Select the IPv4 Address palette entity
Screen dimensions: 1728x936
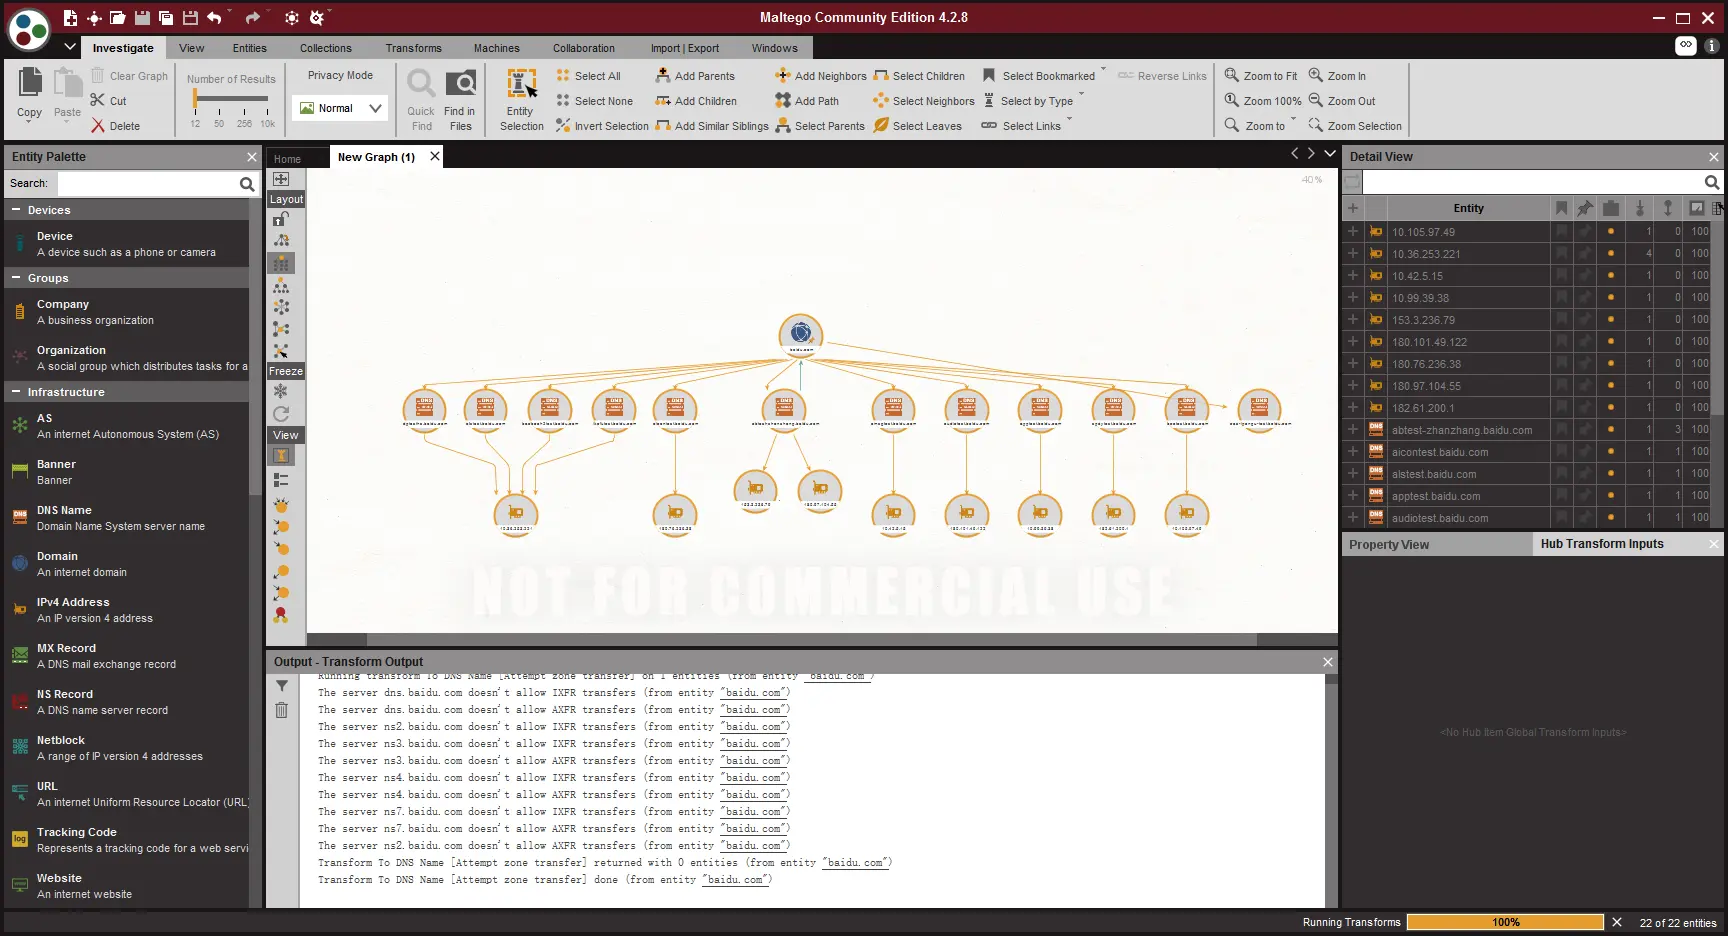click(126, 610)
